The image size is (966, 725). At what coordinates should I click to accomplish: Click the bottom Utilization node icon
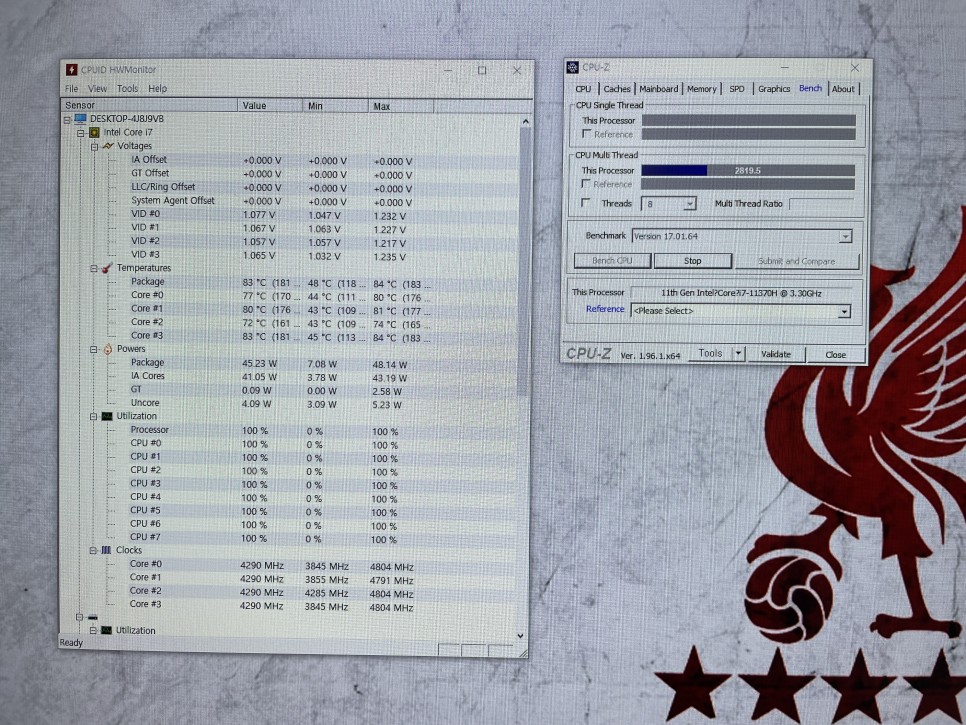[x=106, y=630]
